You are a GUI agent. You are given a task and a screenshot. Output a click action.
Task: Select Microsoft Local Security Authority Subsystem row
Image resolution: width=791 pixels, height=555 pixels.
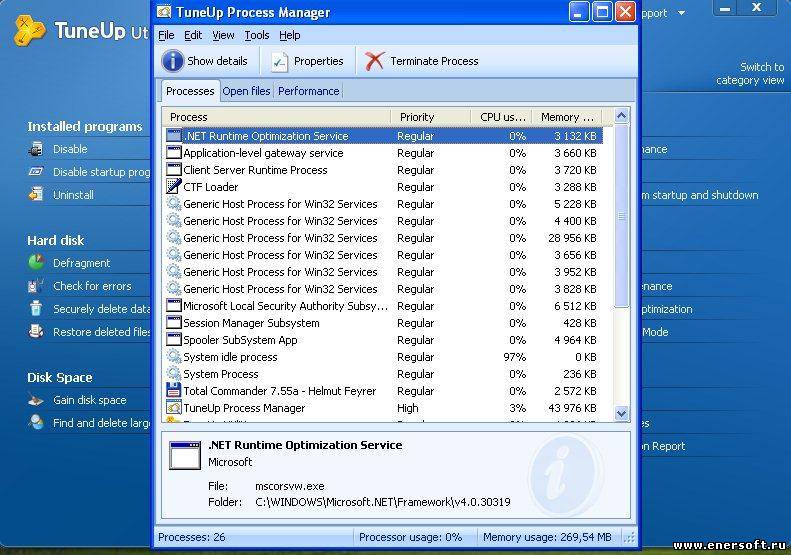[384, 306]
